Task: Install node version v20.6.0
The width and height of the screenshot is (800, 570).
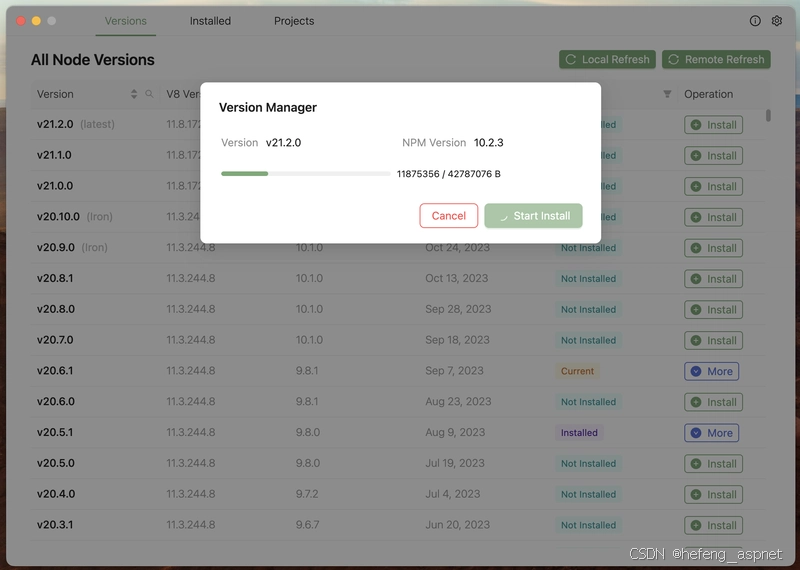Action: pos(713,402)
